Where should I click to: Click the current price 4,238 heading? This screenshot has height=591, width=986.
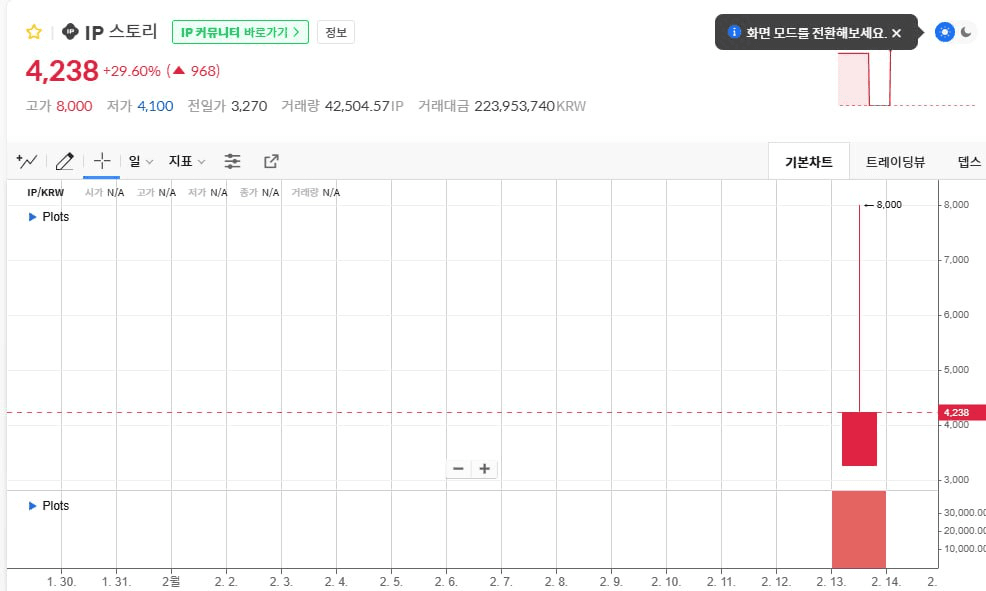[62, 70]
